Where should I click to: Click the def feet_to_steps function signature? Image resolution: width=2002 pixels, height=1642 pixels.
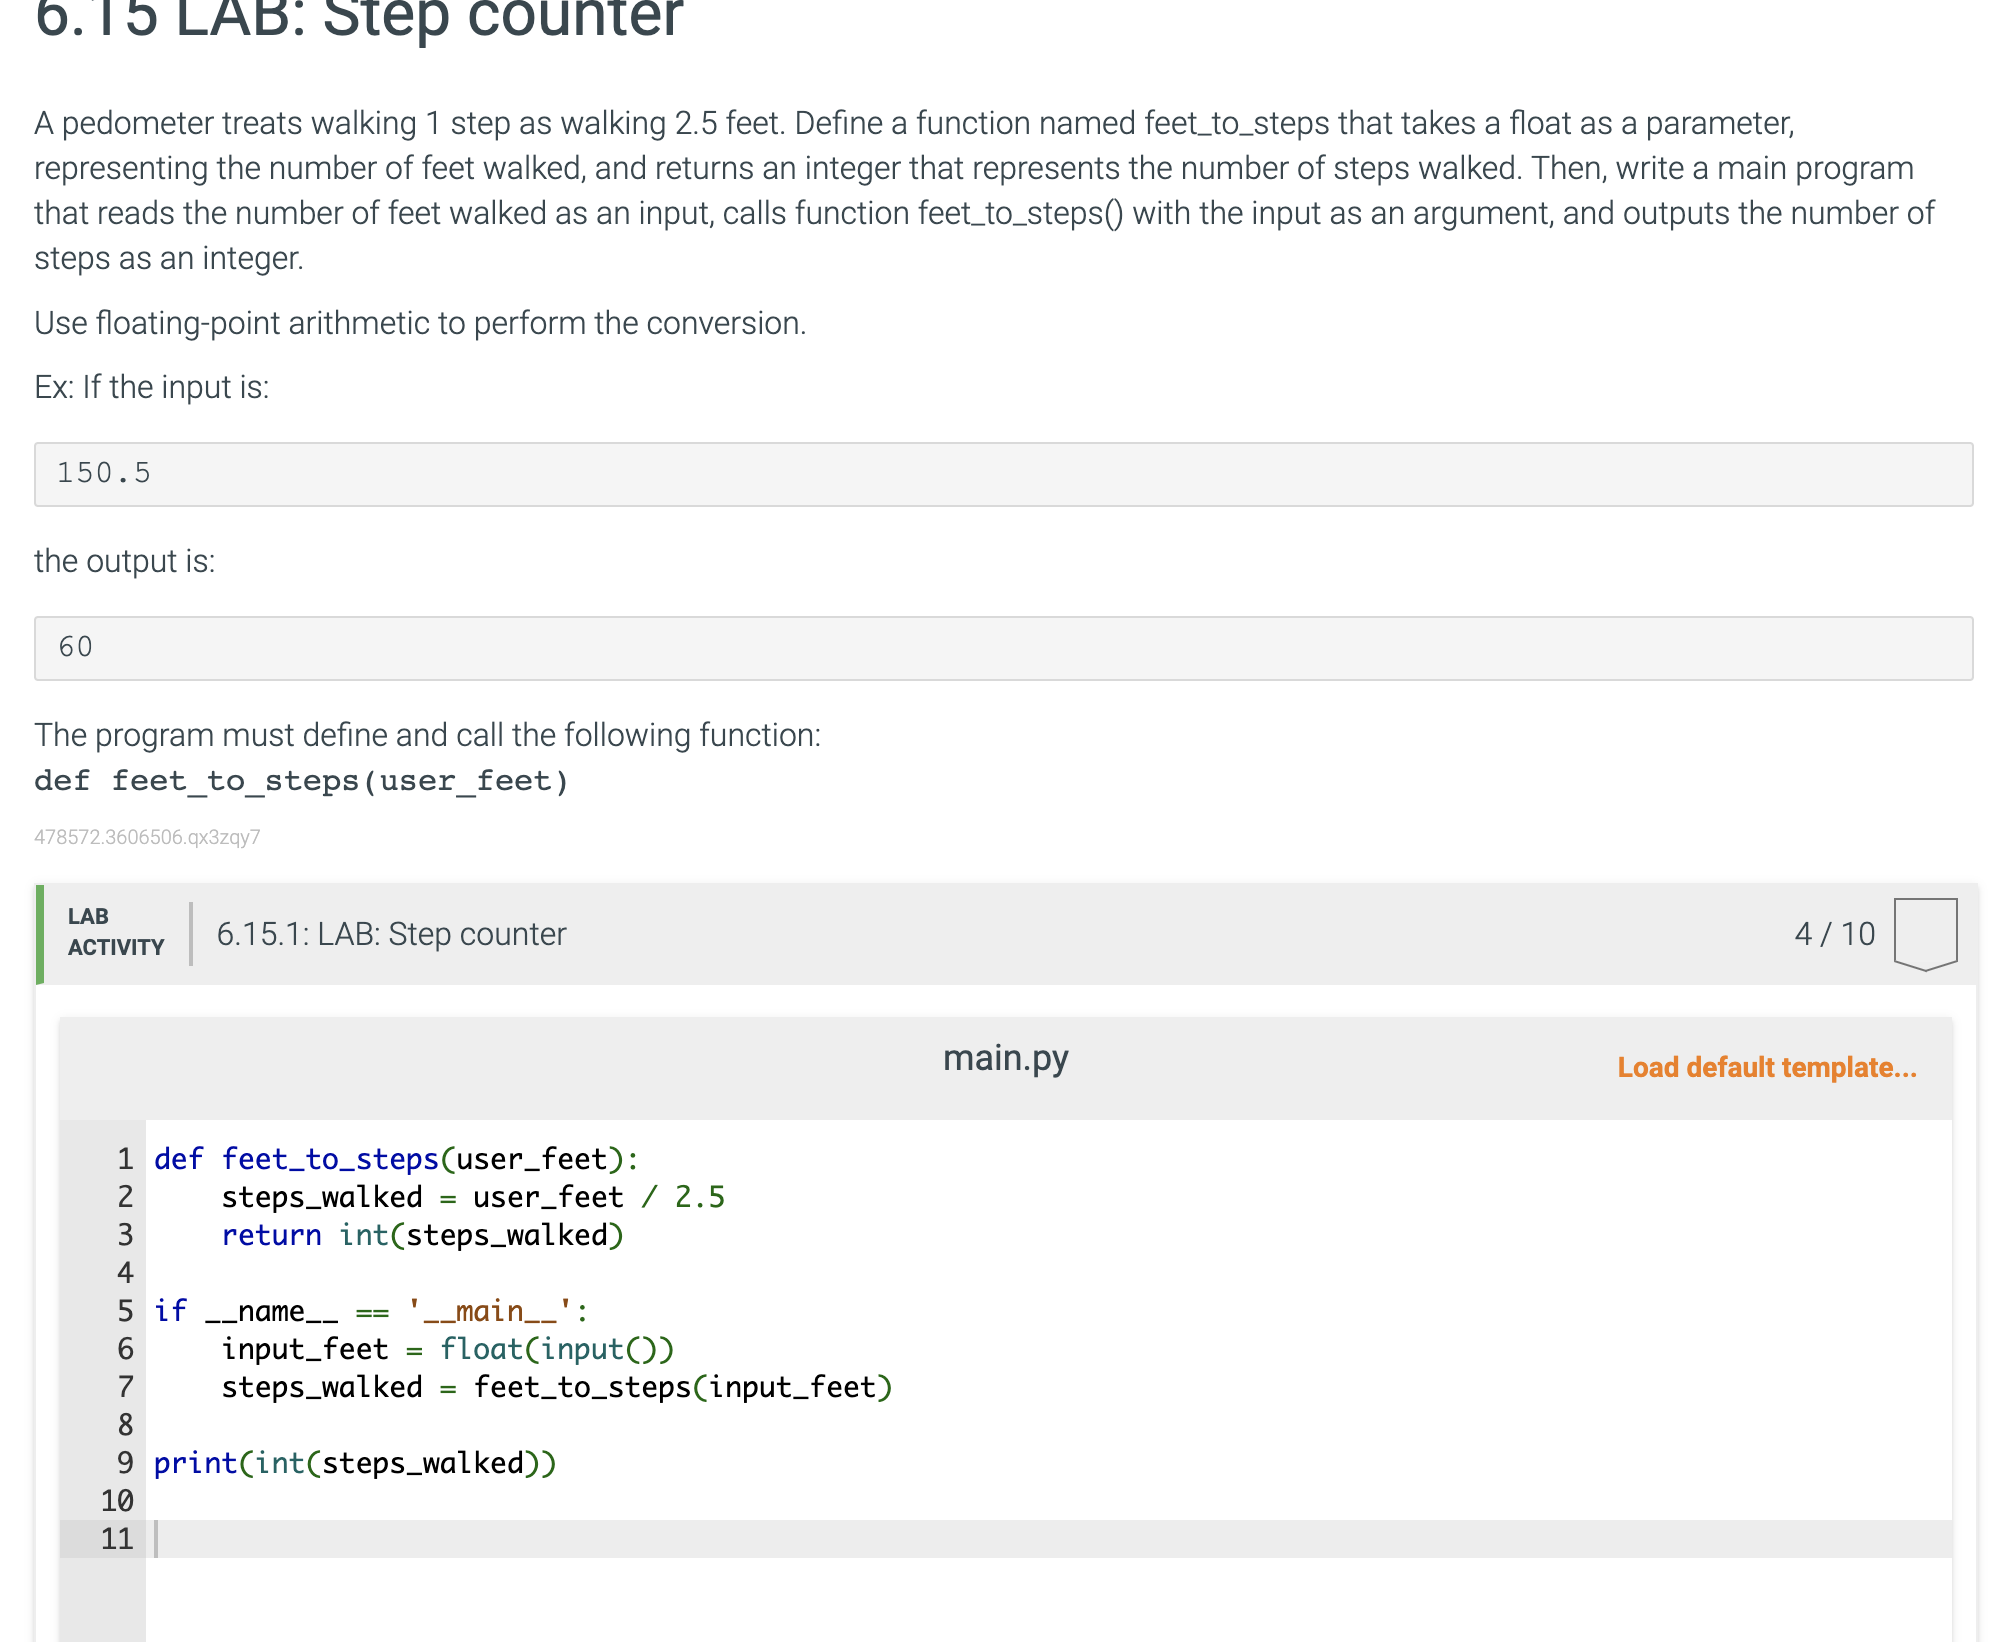point(301,781)
